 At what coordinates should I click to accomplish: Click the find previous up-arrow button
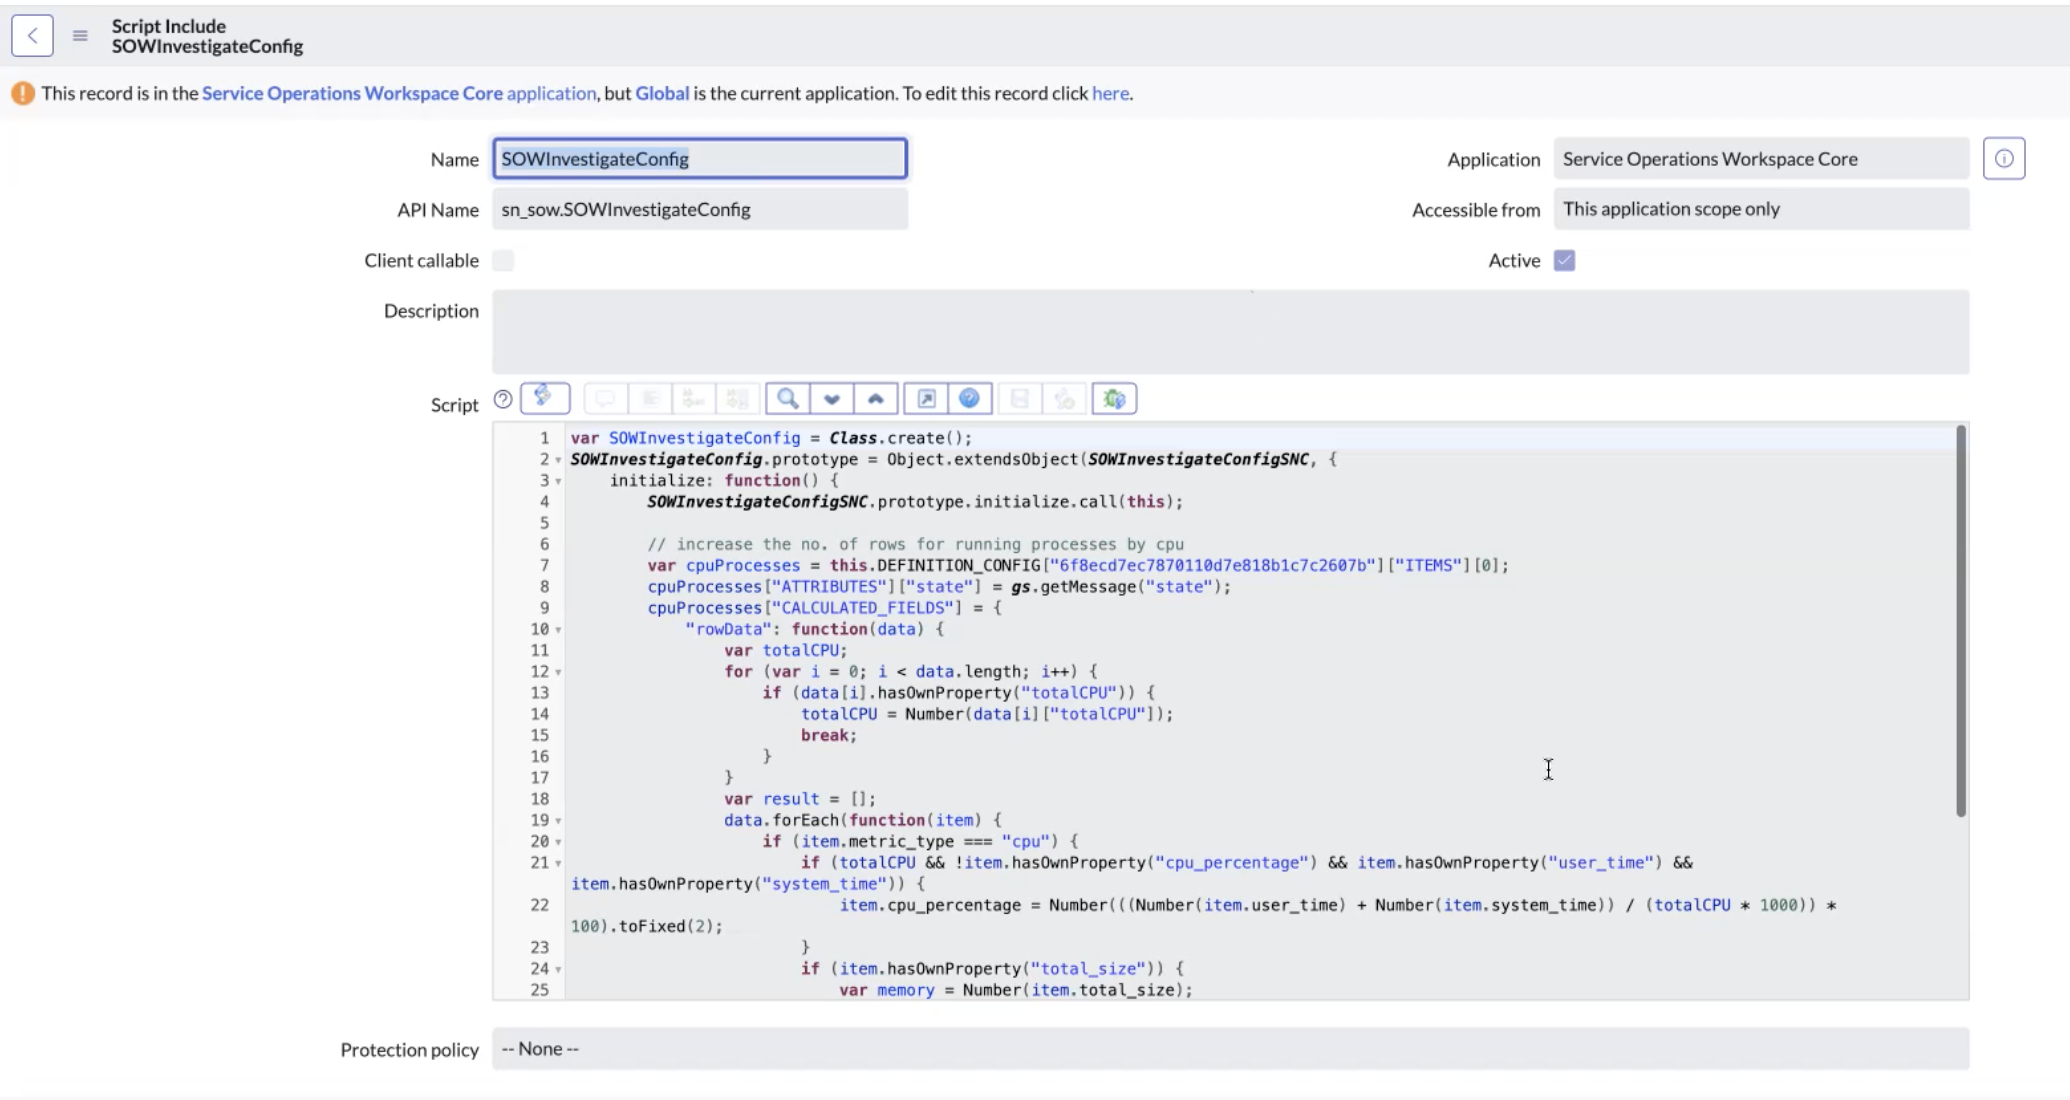(876, 399)
